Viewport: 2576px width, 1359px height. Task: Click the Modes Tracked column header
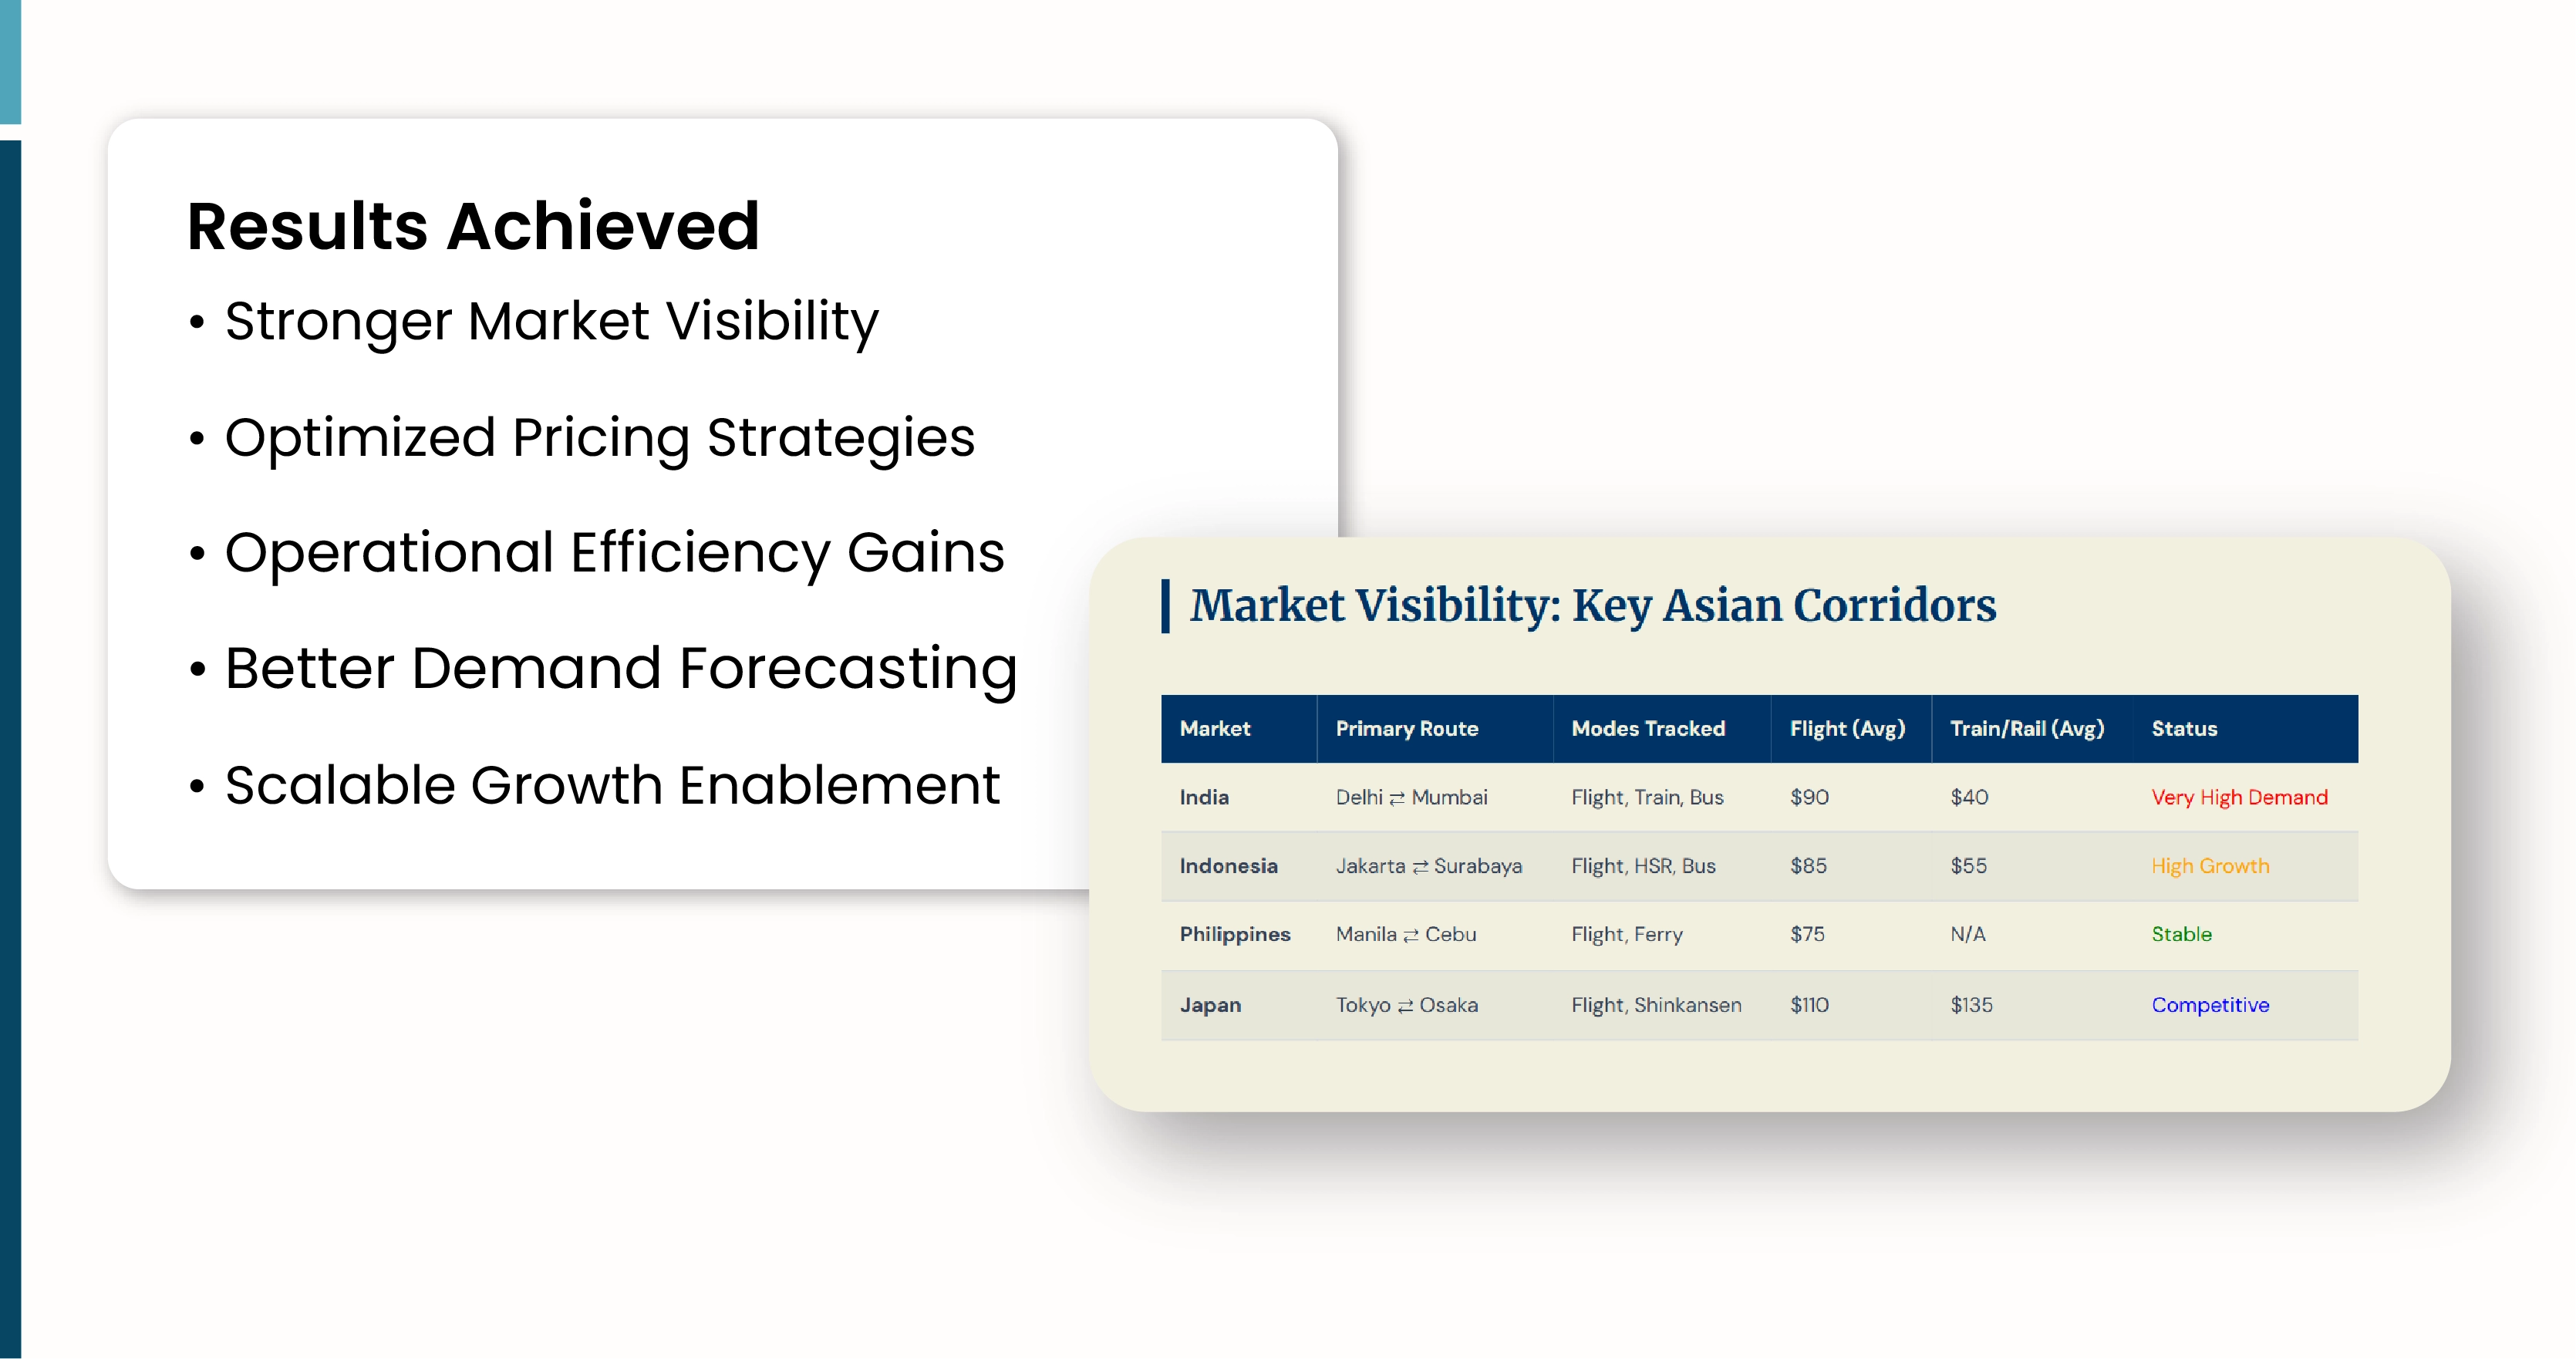point(1648,729)
